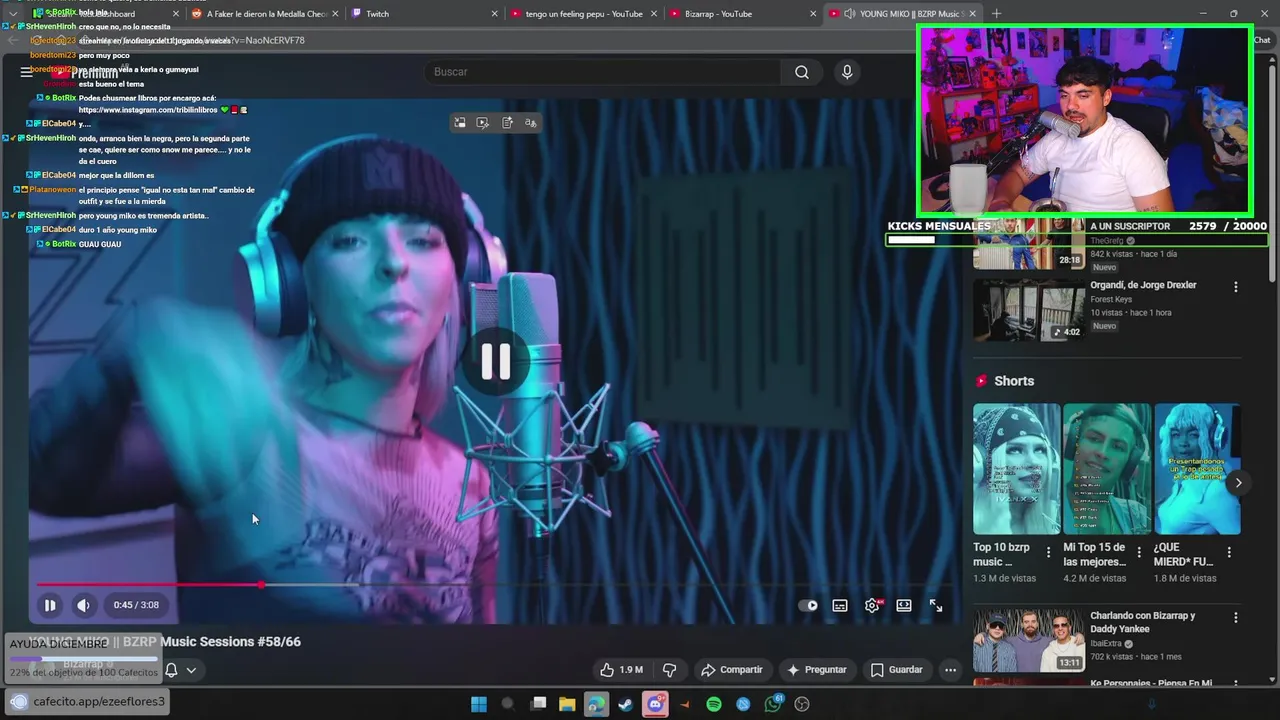Open the Windows Start menu
The width and height of the screenshot is (1280, 720).
(x=479, y=704)
